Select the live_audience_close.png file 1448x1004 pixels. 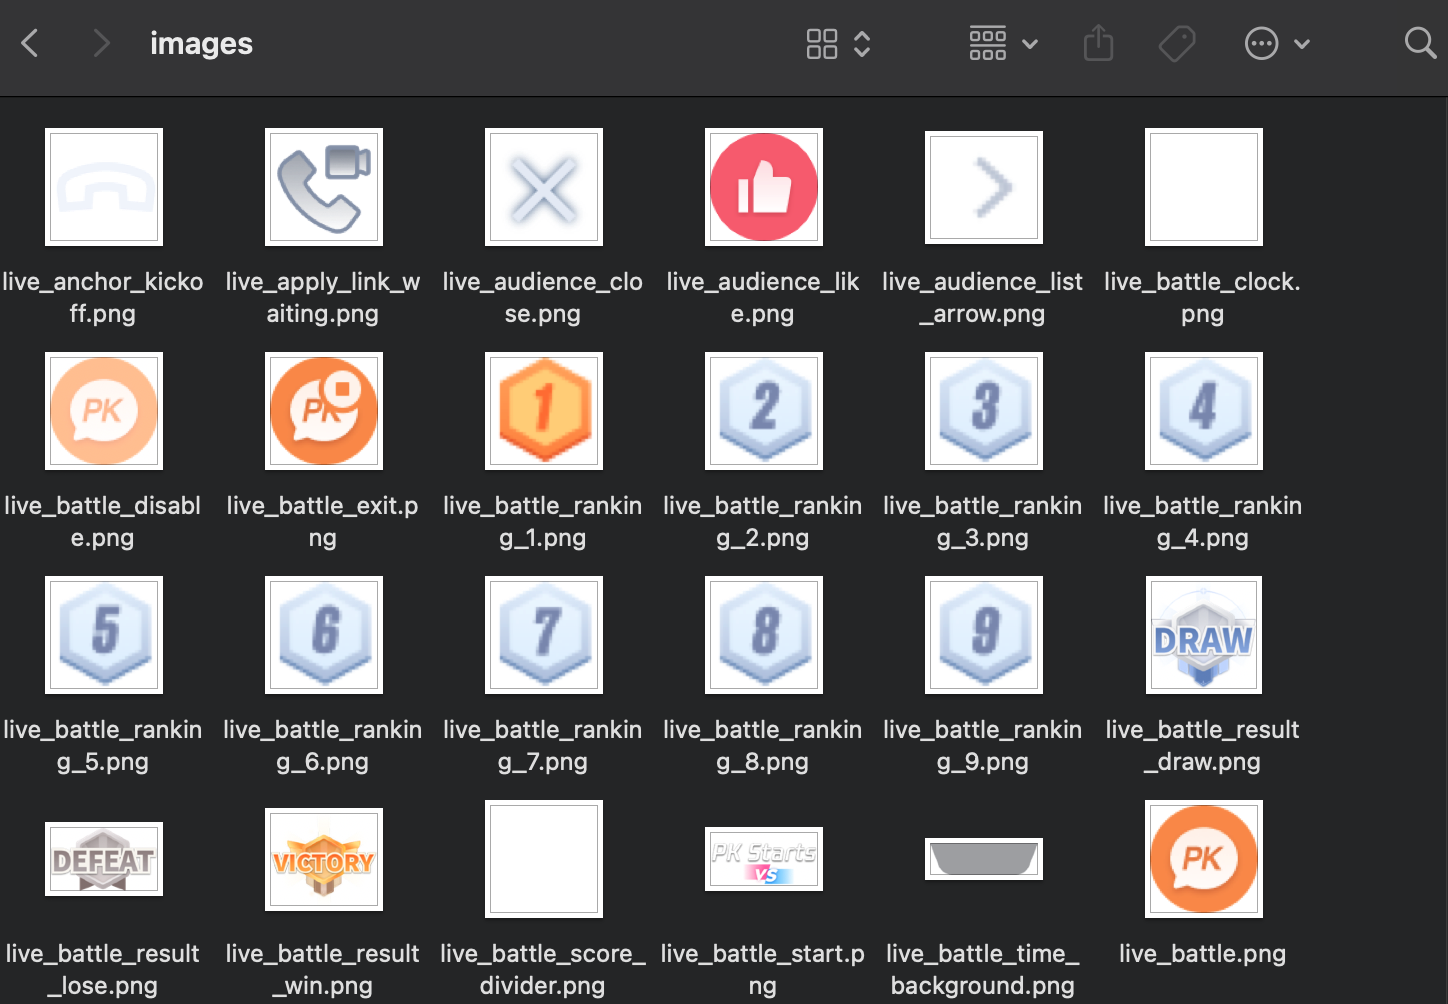point(543,187)
